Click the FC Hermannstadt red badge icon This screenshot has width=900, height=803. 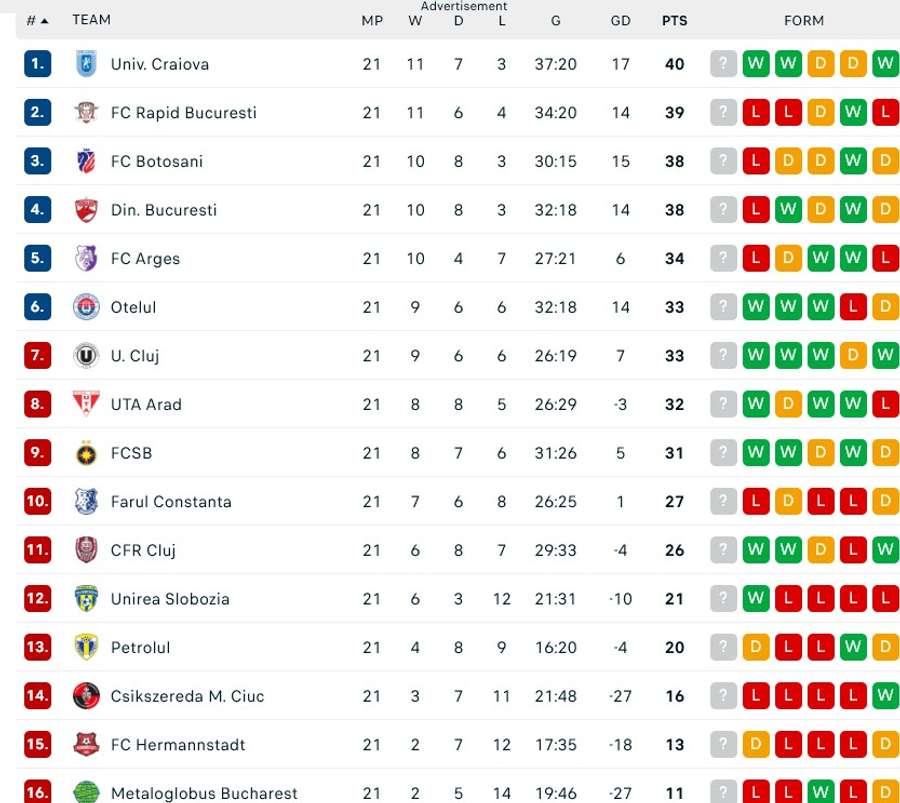click(x=86, y=744)
